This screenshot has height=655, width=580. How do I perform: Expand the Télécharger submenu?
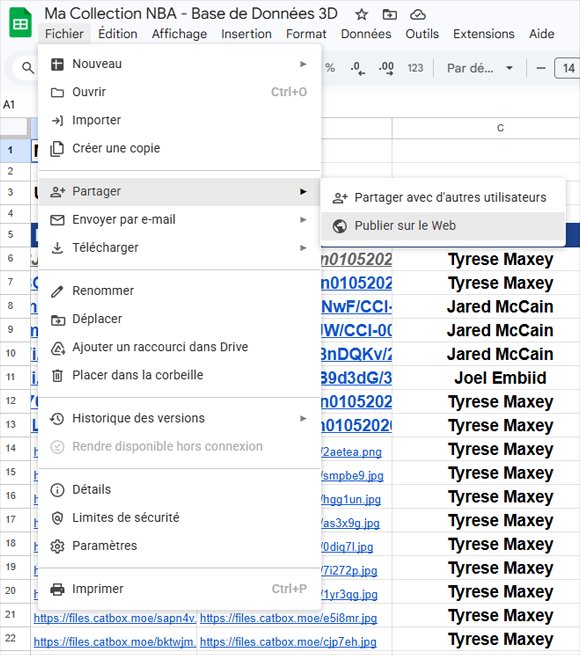click(x=179, y=248)
